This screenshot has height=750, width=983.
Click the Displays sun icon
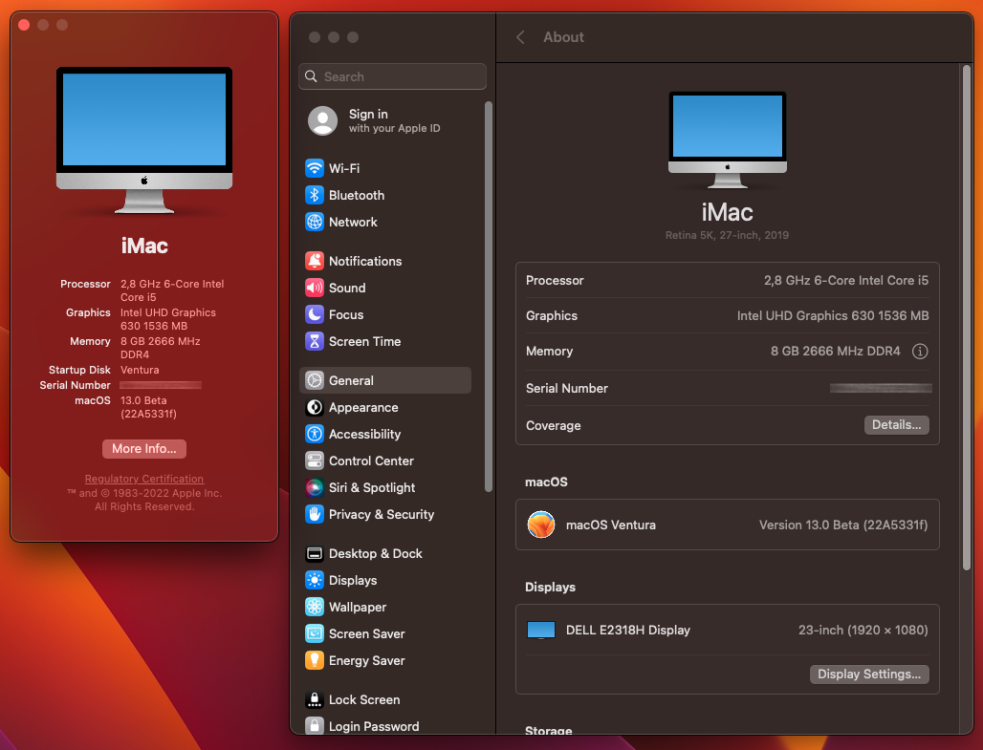pos(314,580)
